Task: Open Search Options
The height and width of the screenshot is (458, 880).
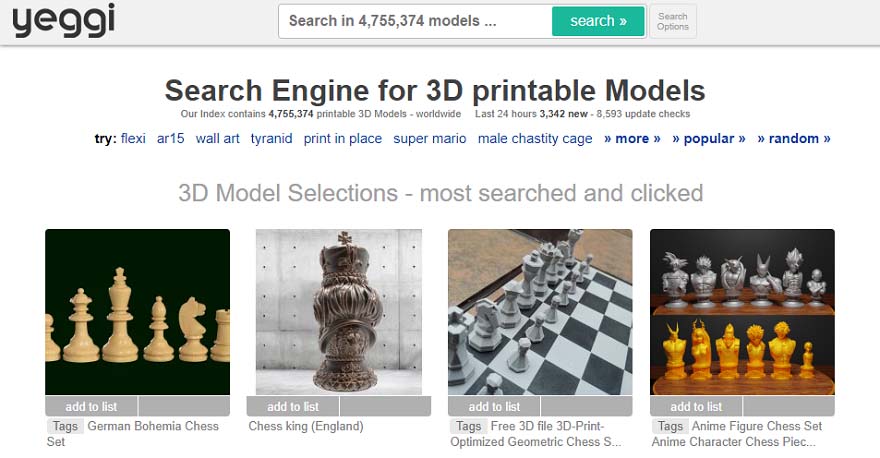Action: click(672, 21)
